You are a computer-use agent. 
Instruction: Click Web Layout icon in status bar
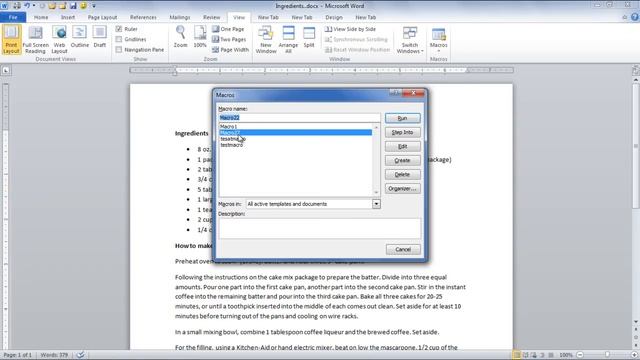[x=534, y=355]
